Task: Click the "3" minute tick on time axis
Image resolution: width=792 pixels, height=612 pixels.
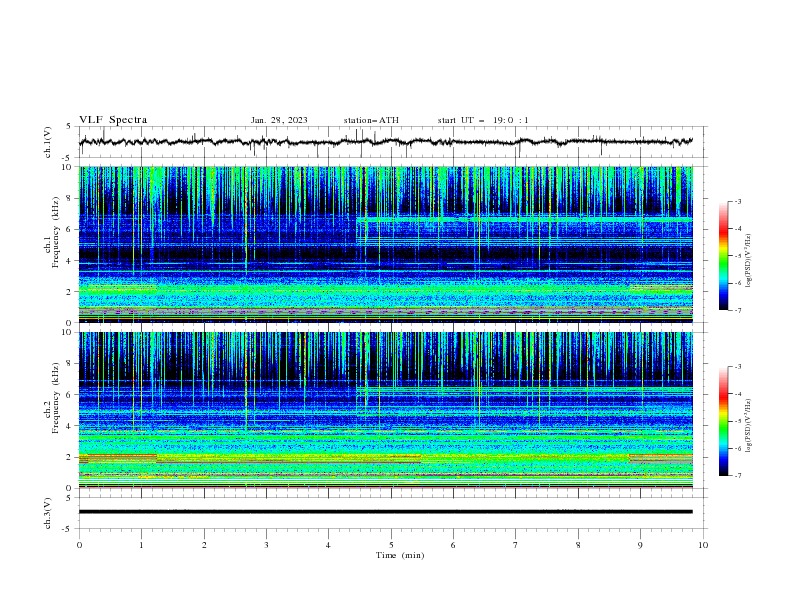Action: [x=266, y=545]
